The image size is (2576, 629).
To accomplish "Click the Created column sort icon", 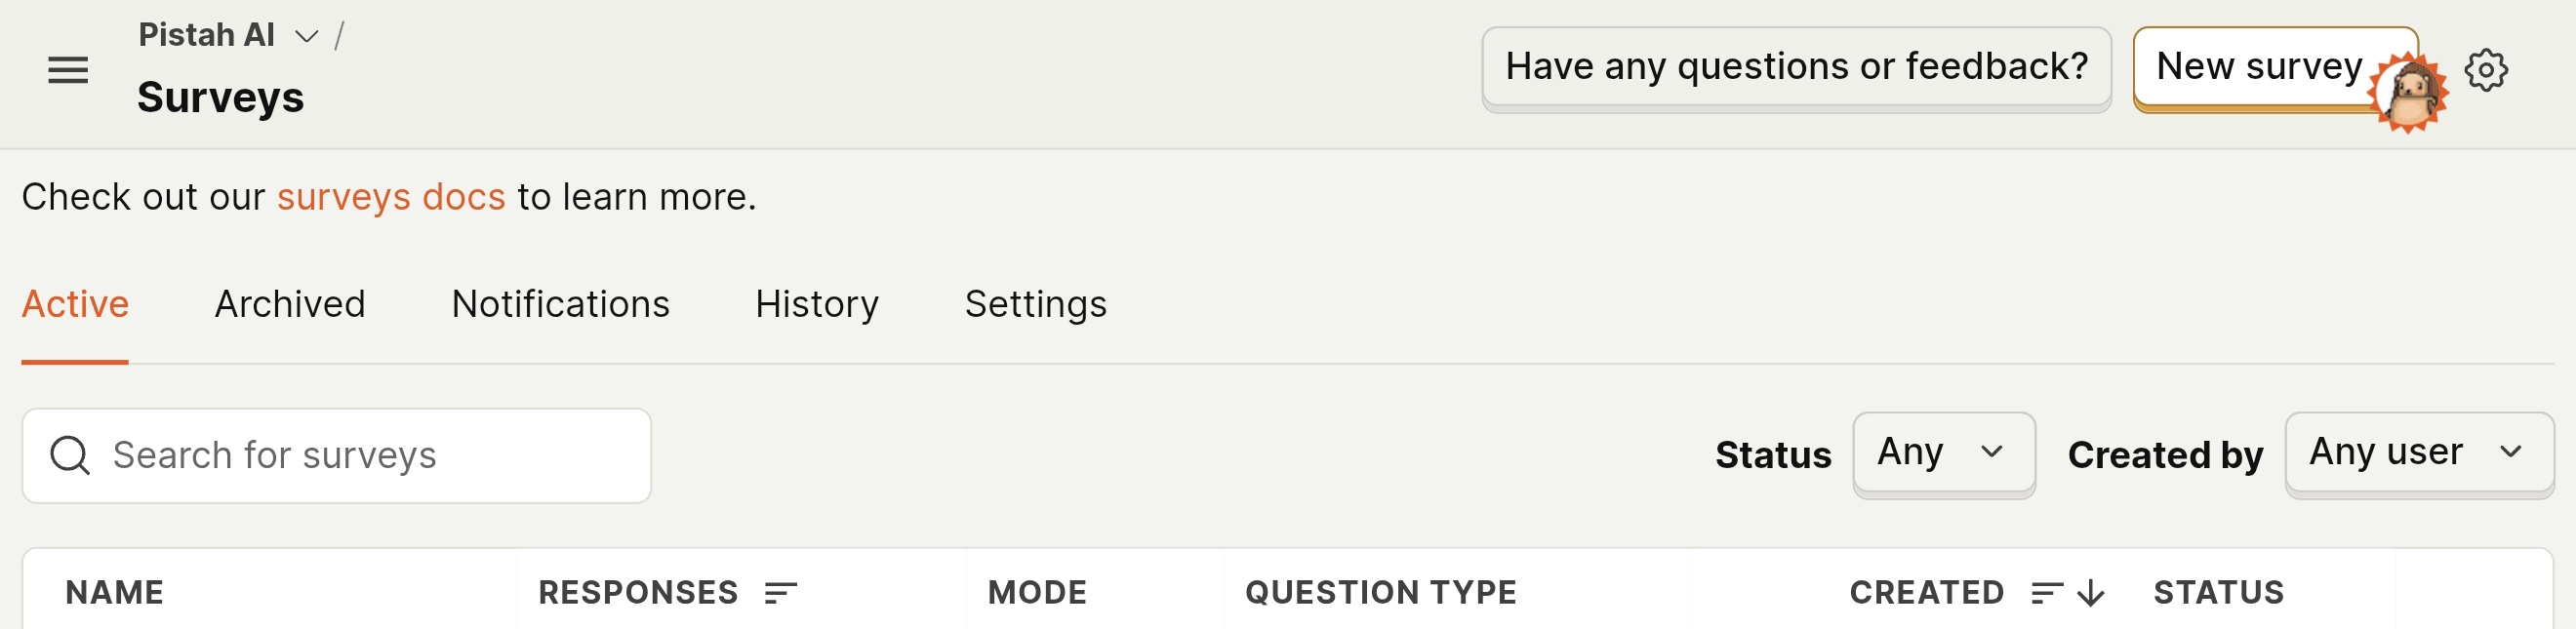I will tap(2046, 593).
